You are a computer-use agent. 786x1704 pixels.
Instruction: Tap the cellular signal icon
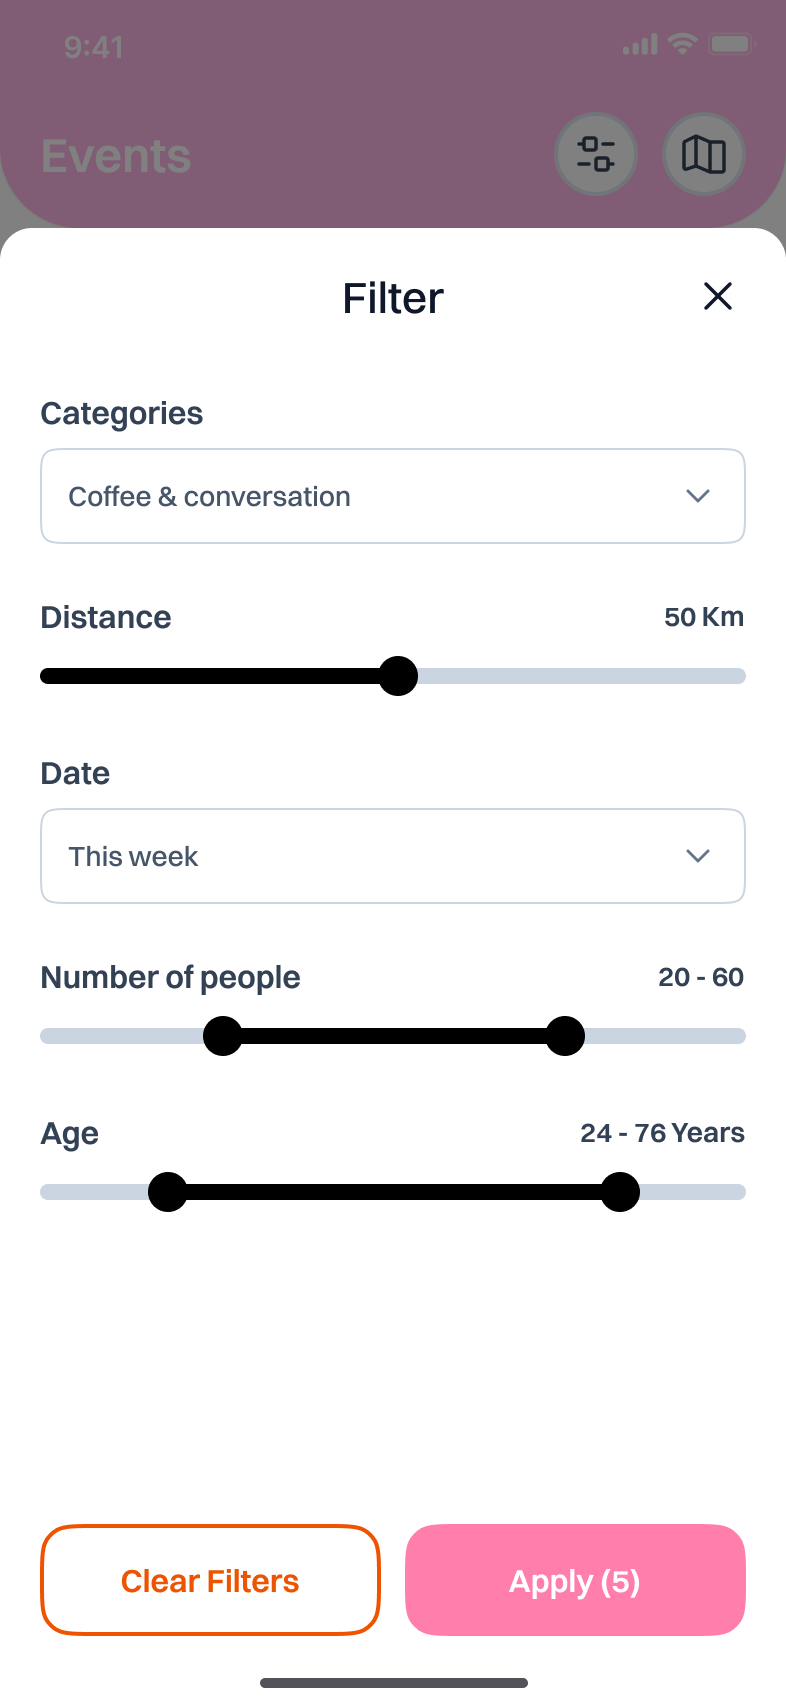click(x=640, y=45)
